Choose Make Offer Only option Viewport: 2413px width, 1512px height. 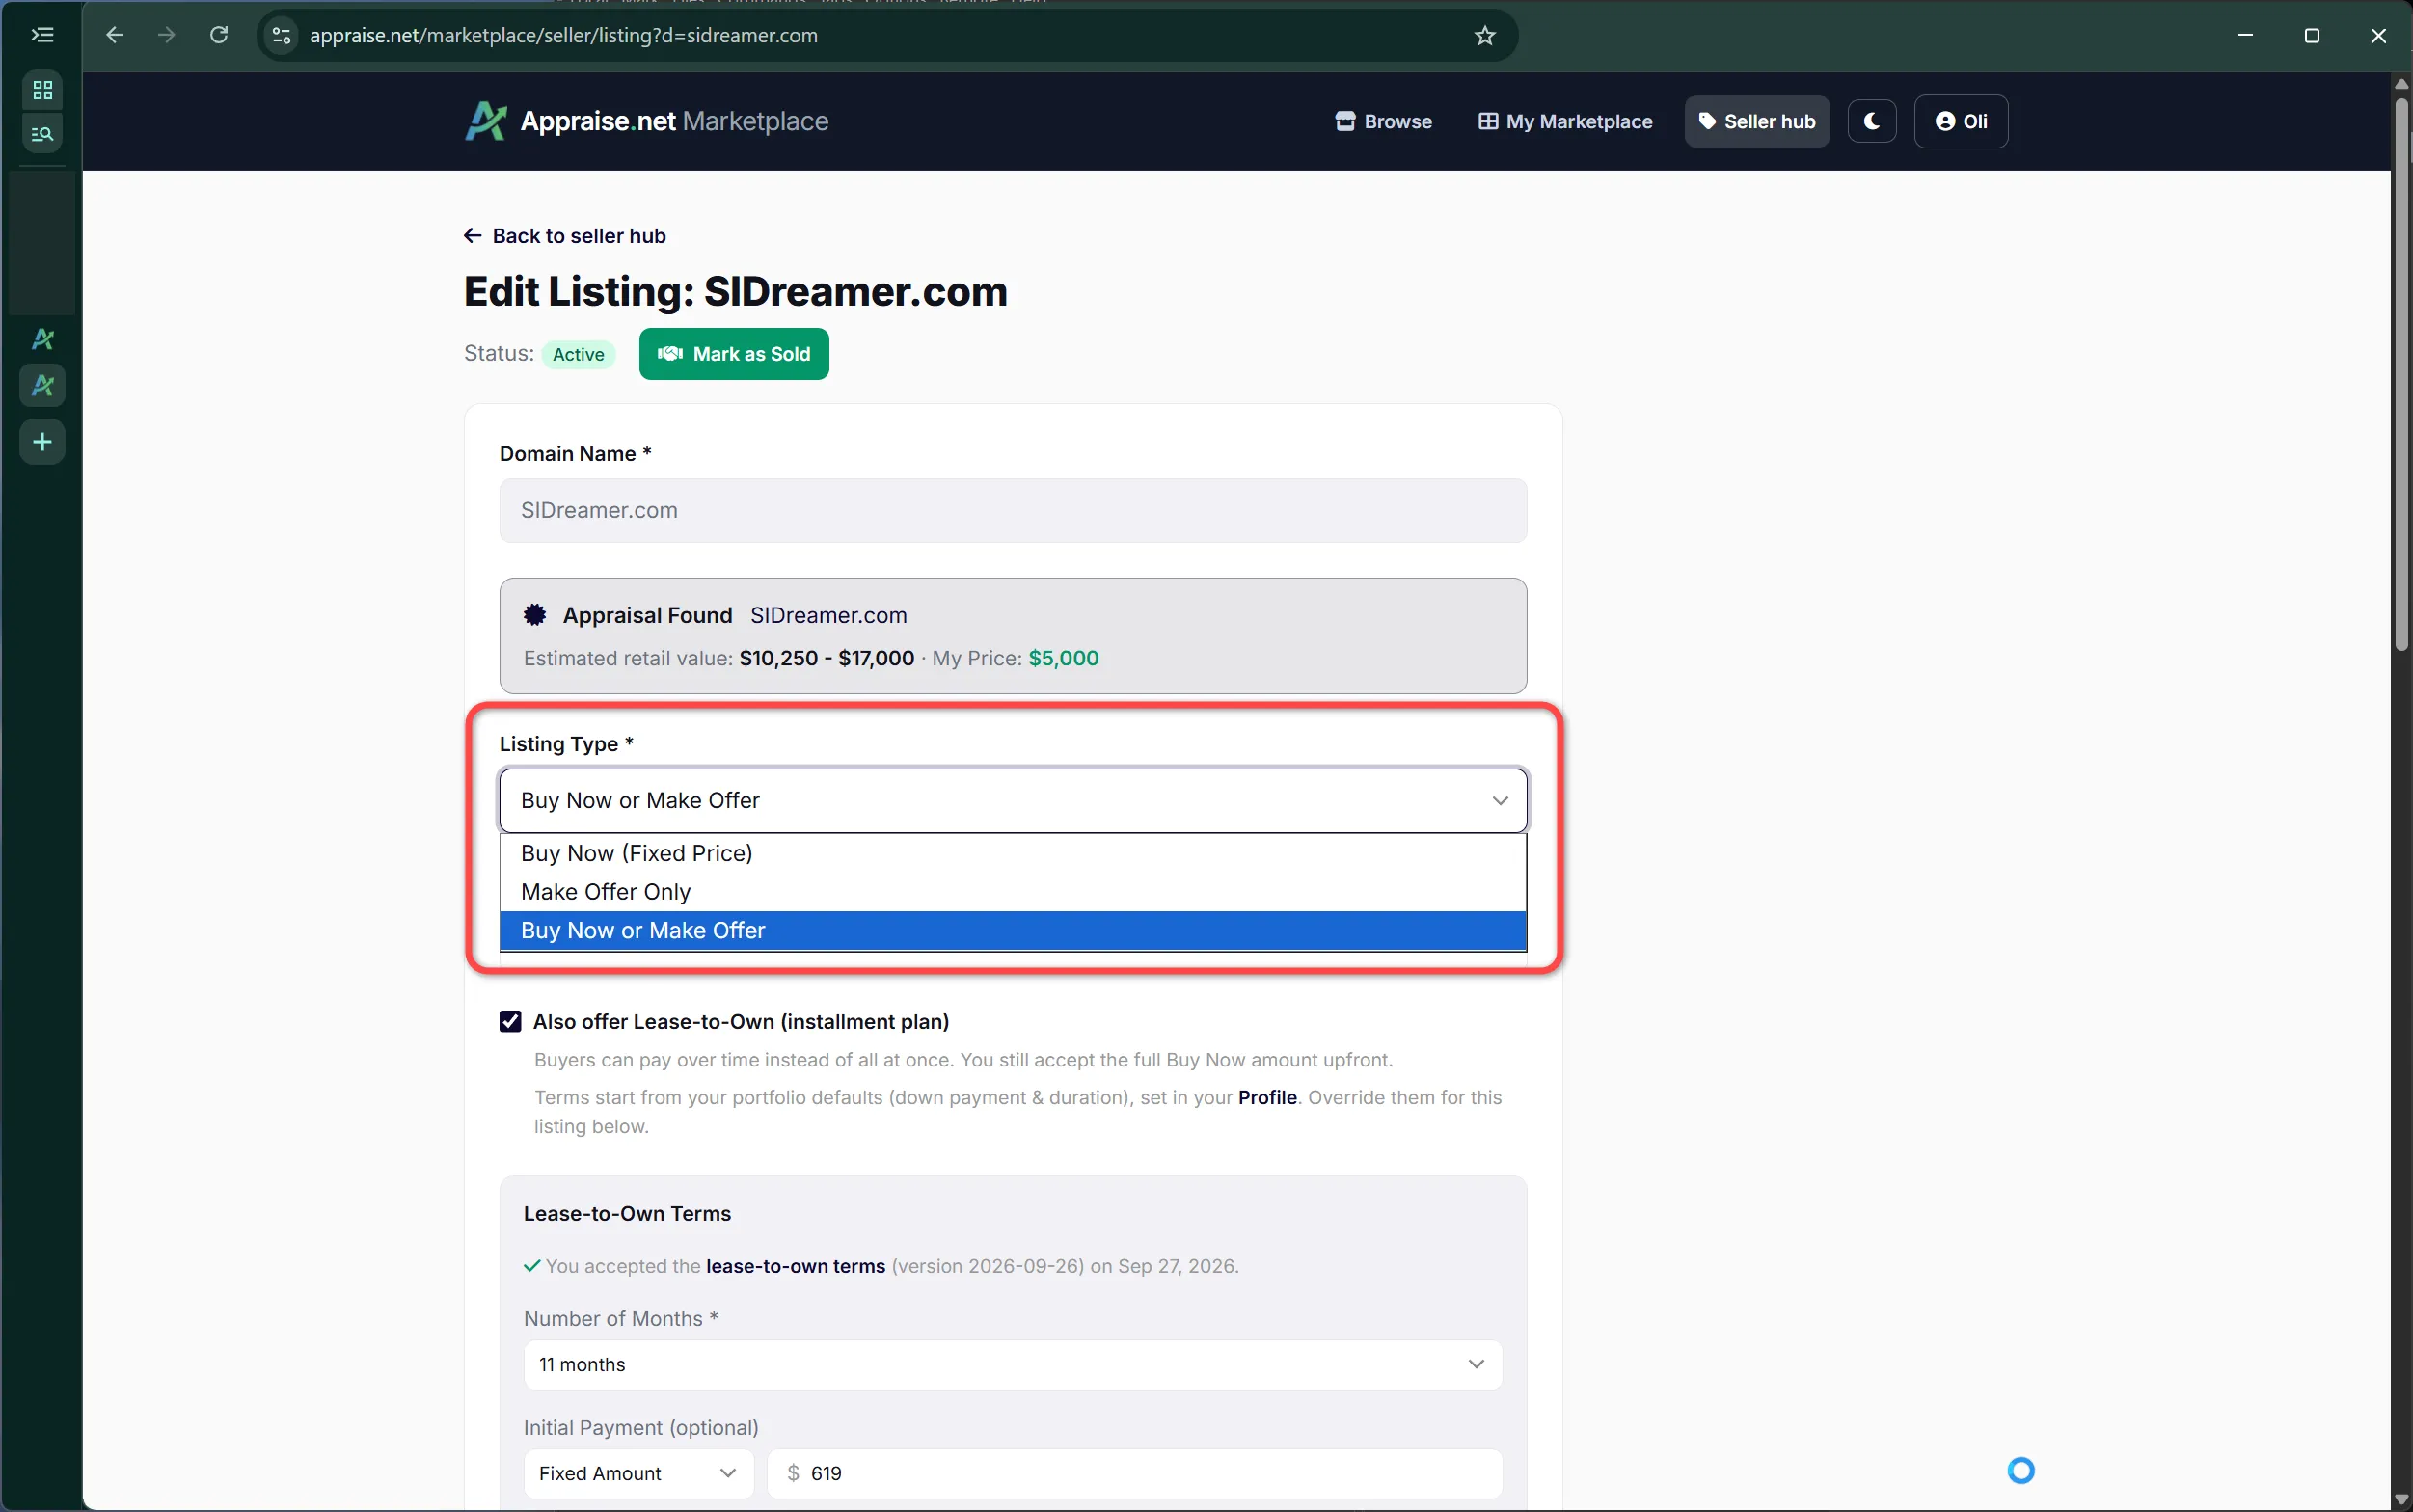[x=1013, y=892]
